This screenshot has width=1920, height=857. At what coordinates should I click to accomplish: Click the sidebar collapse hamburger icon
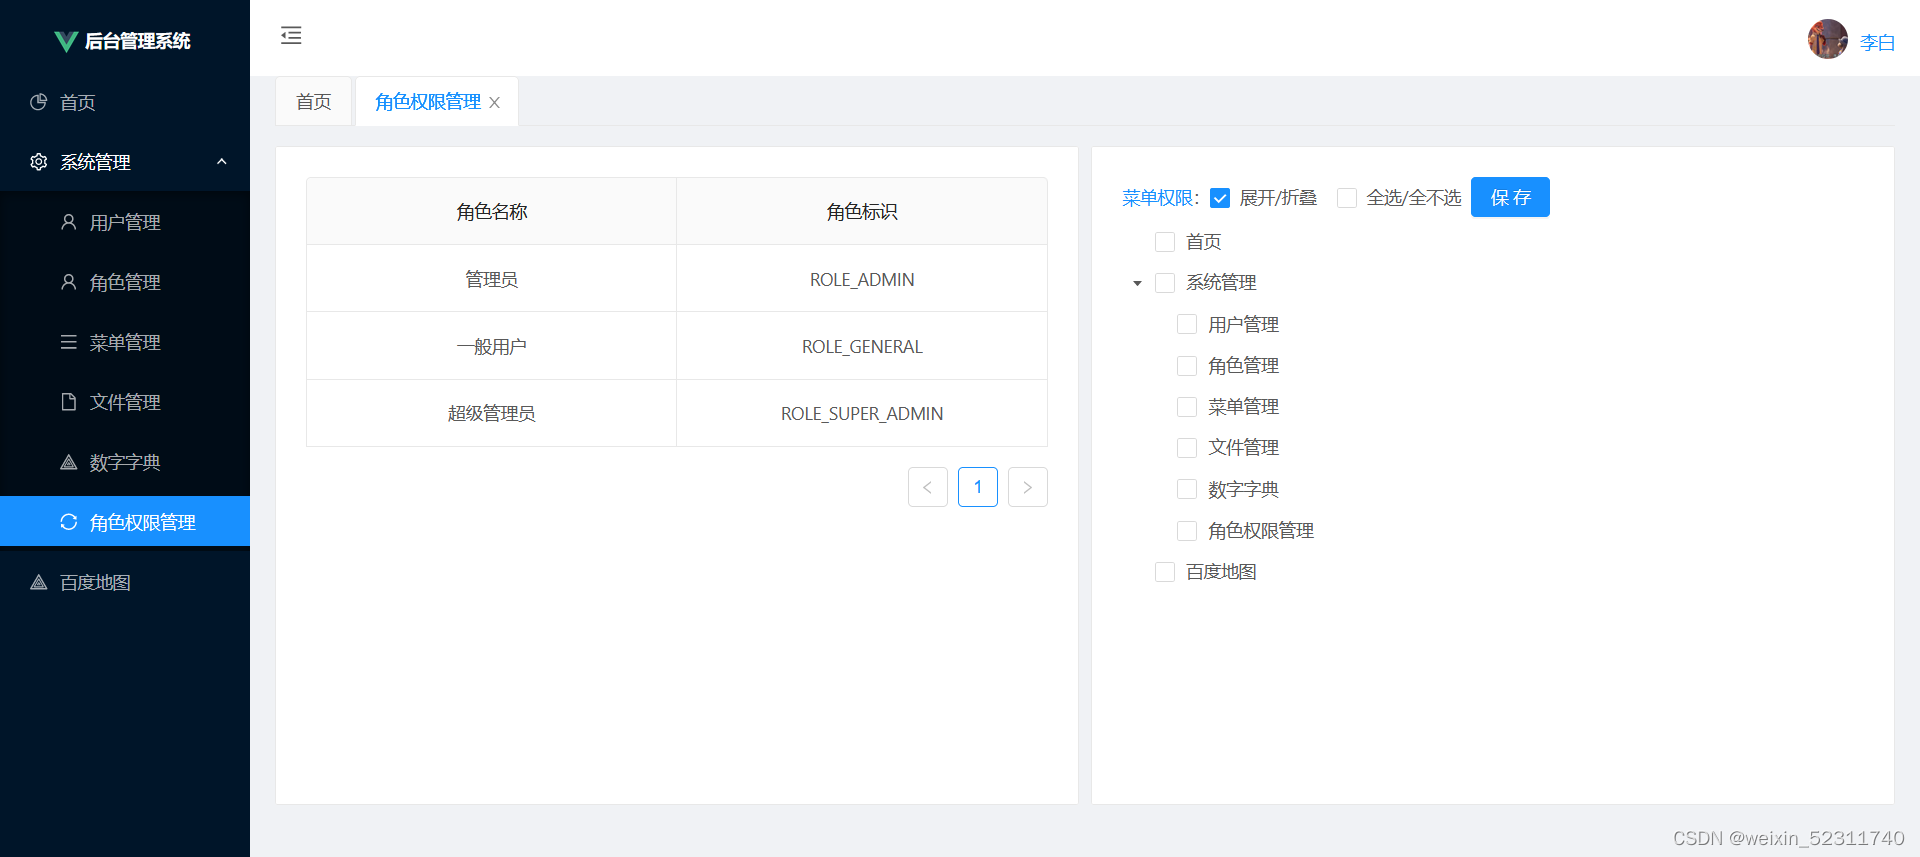pos(291,36)
